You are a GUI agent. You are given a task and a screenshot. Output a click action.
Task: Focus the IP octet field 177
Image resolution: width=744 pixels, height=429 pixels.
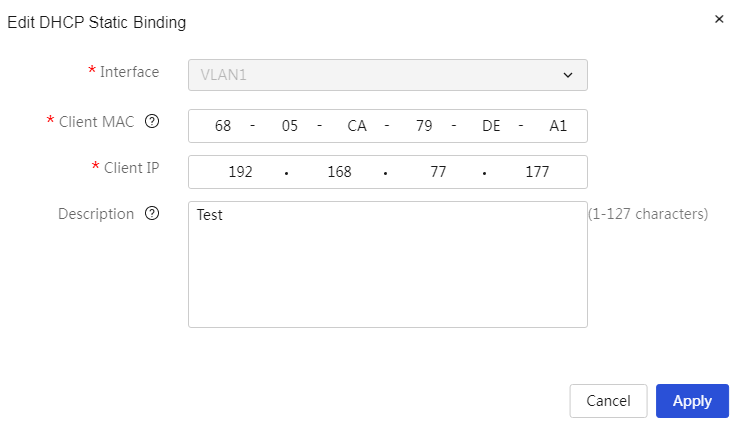(x=537, y=172)
